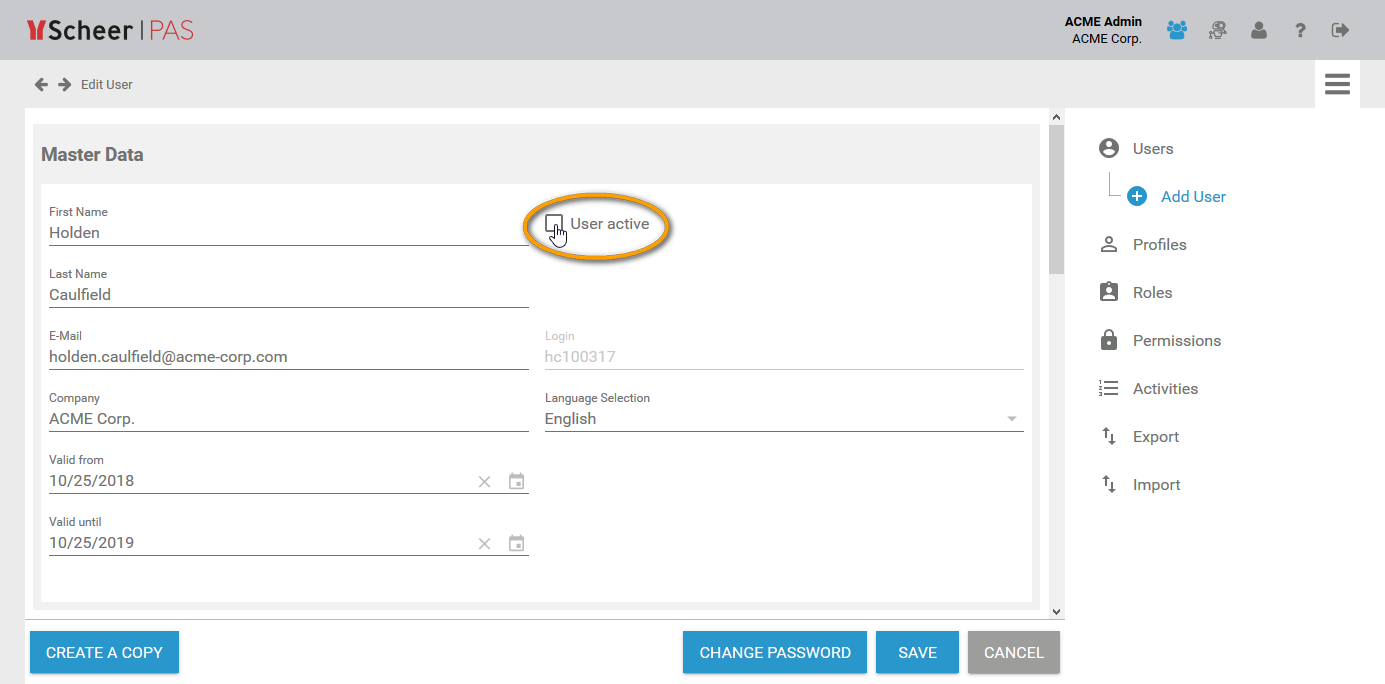Click Create a Copy button
This screenshot has height=684, width=1385.
click(x=104, y=652)
